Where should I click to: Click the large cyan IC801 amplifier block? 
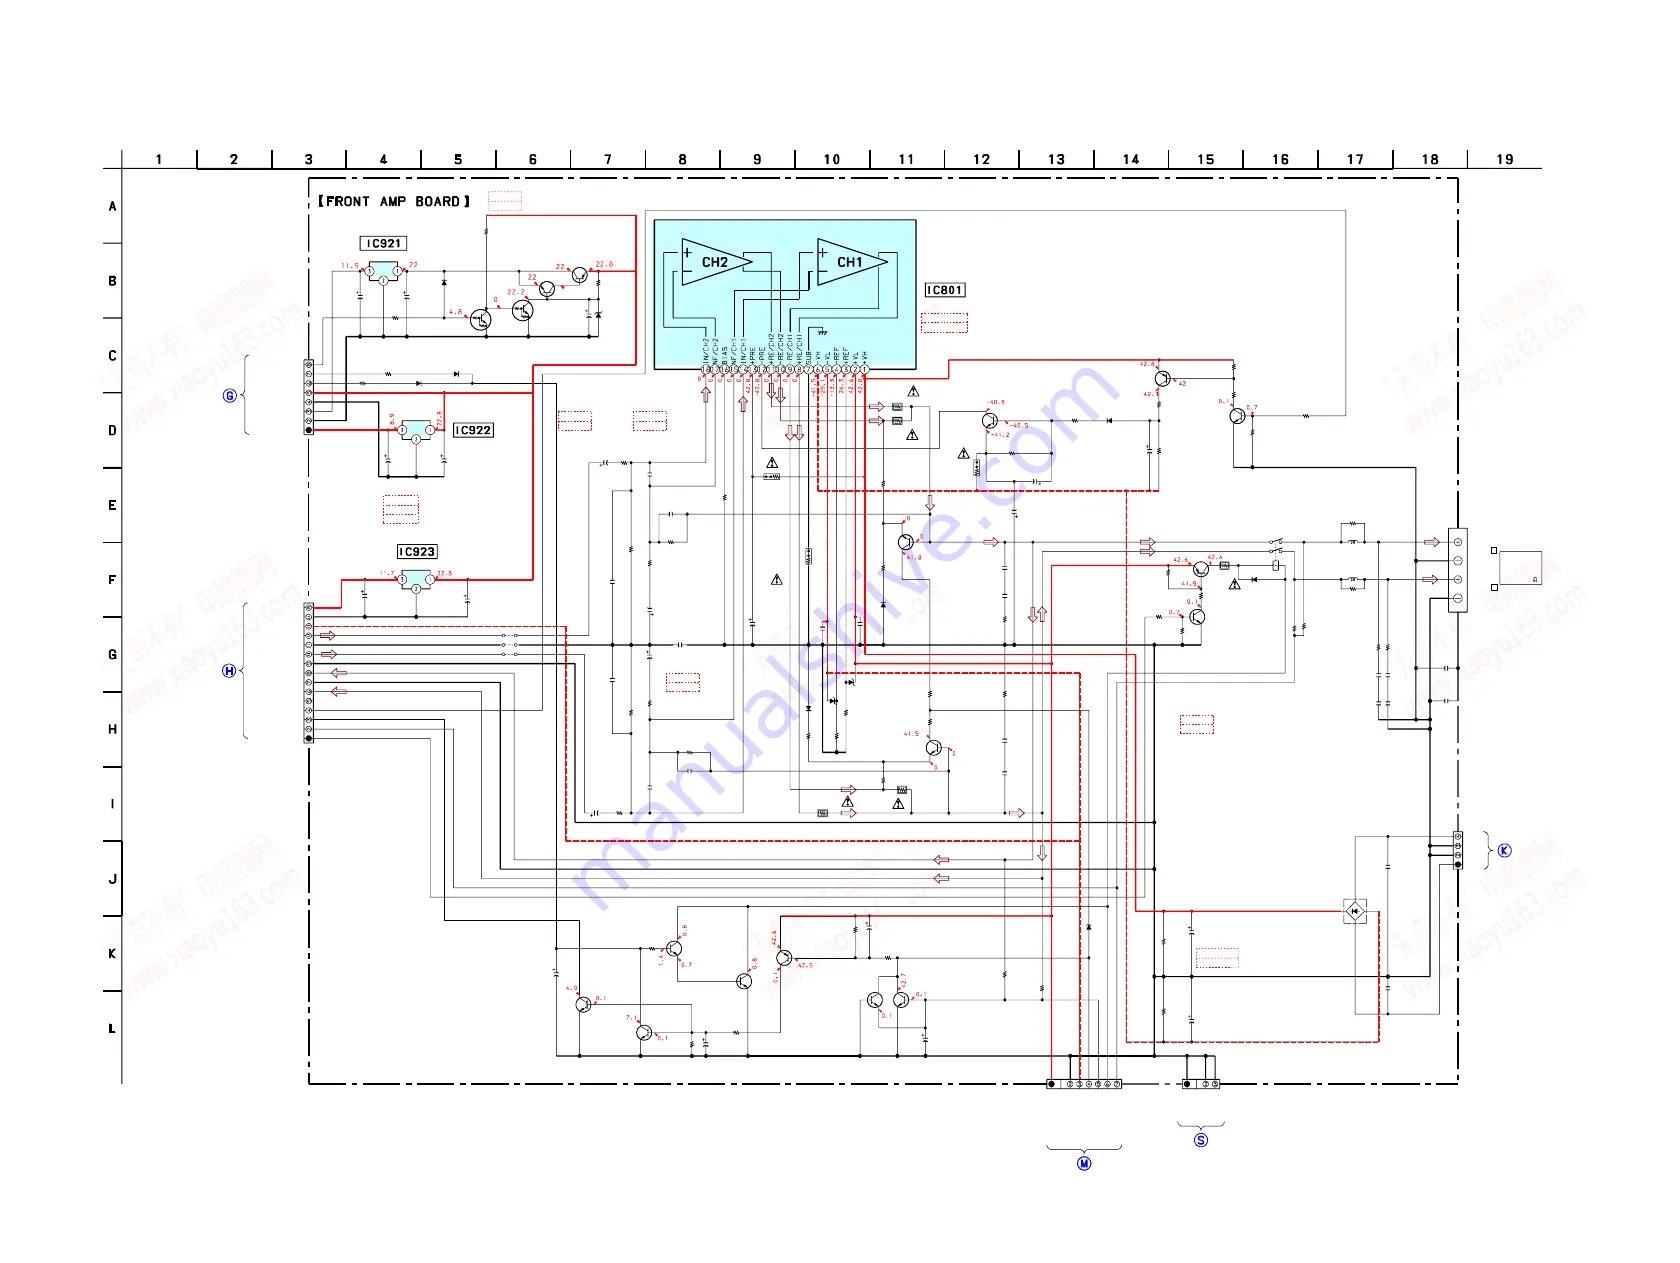785,294
